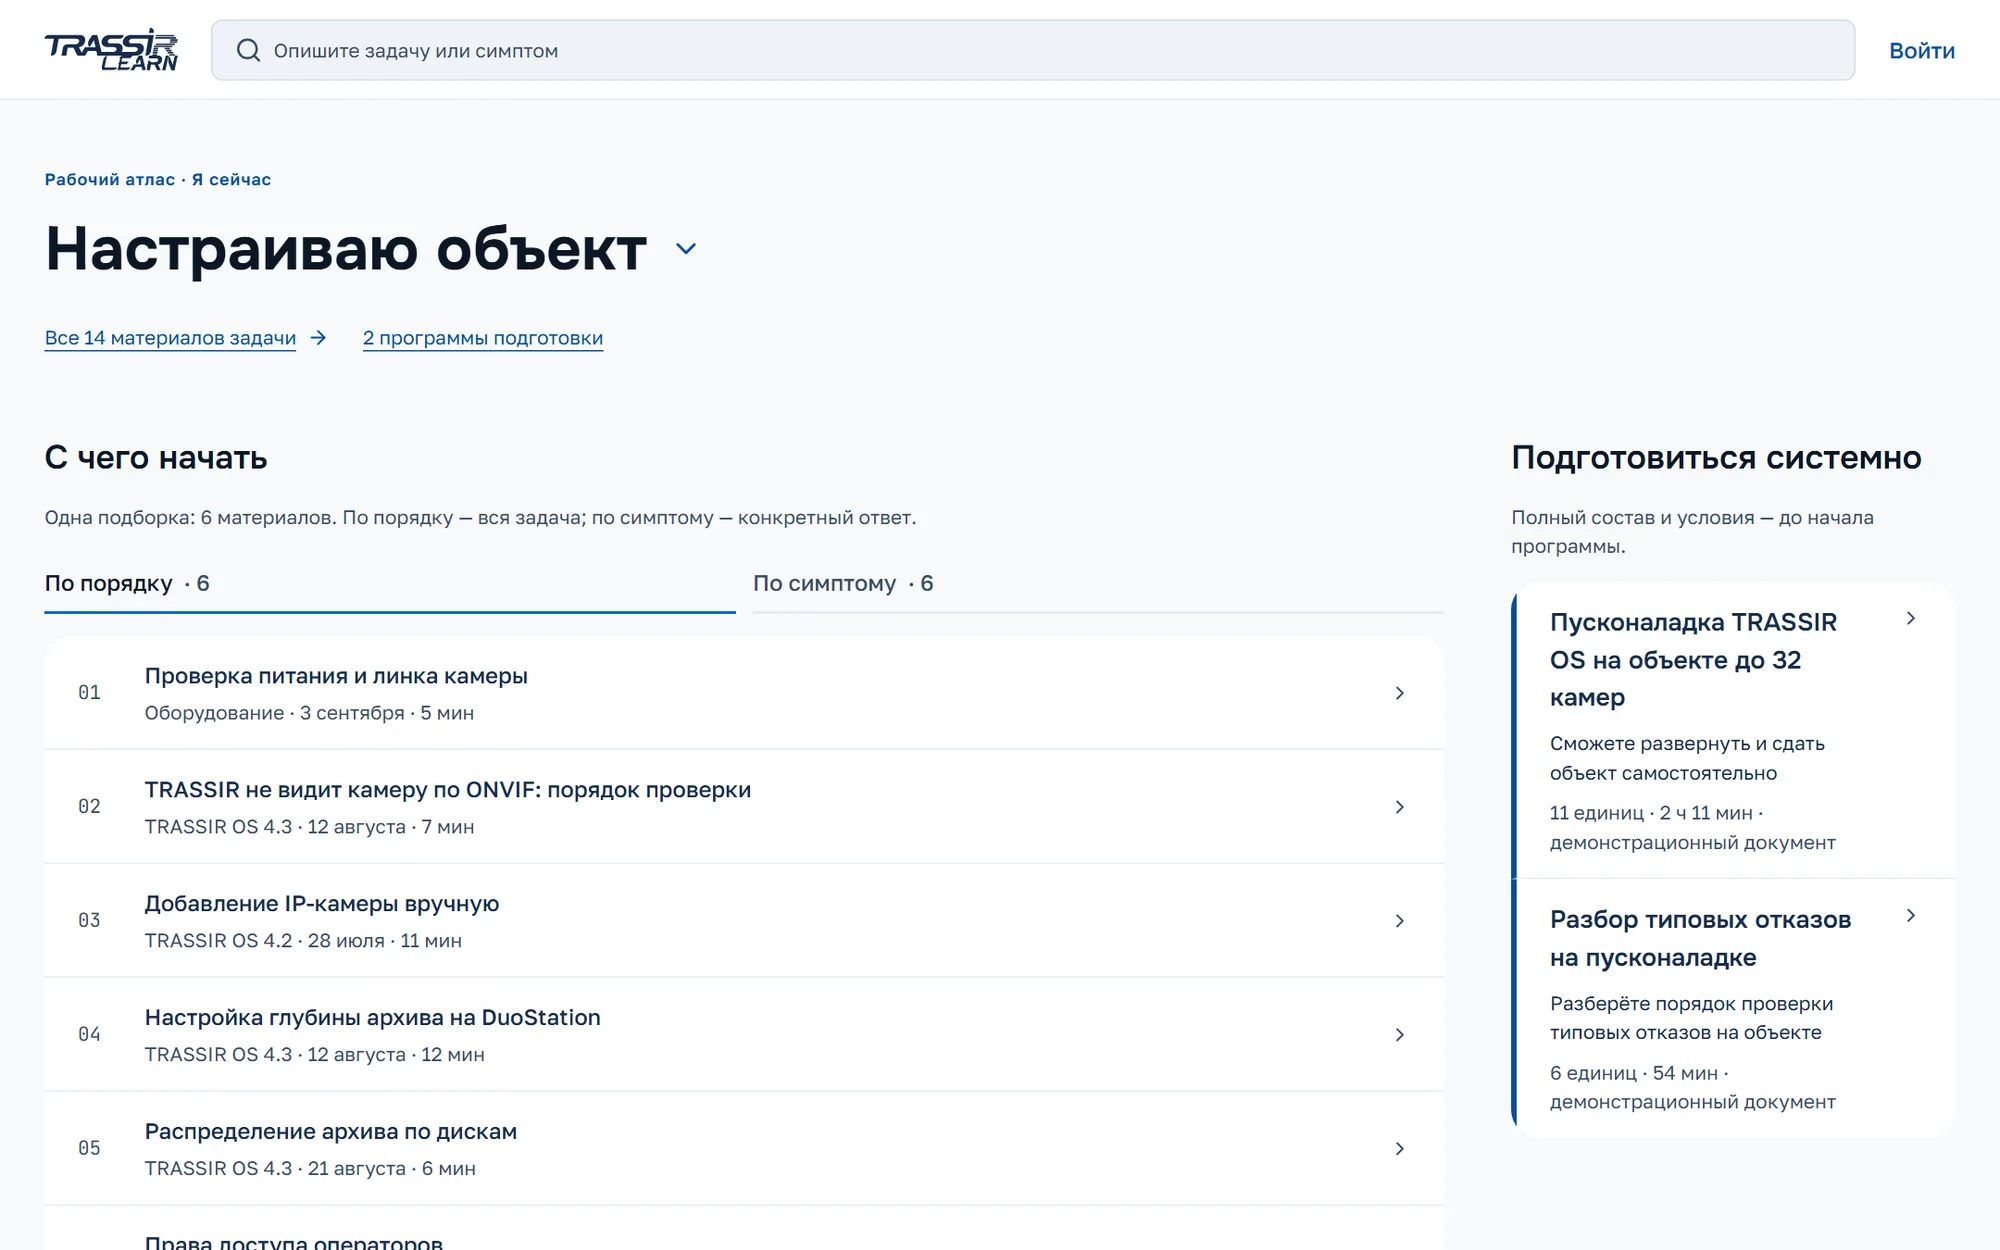Open 'Настройка глубины архива на DuoStation' material

coord(744,1035)
